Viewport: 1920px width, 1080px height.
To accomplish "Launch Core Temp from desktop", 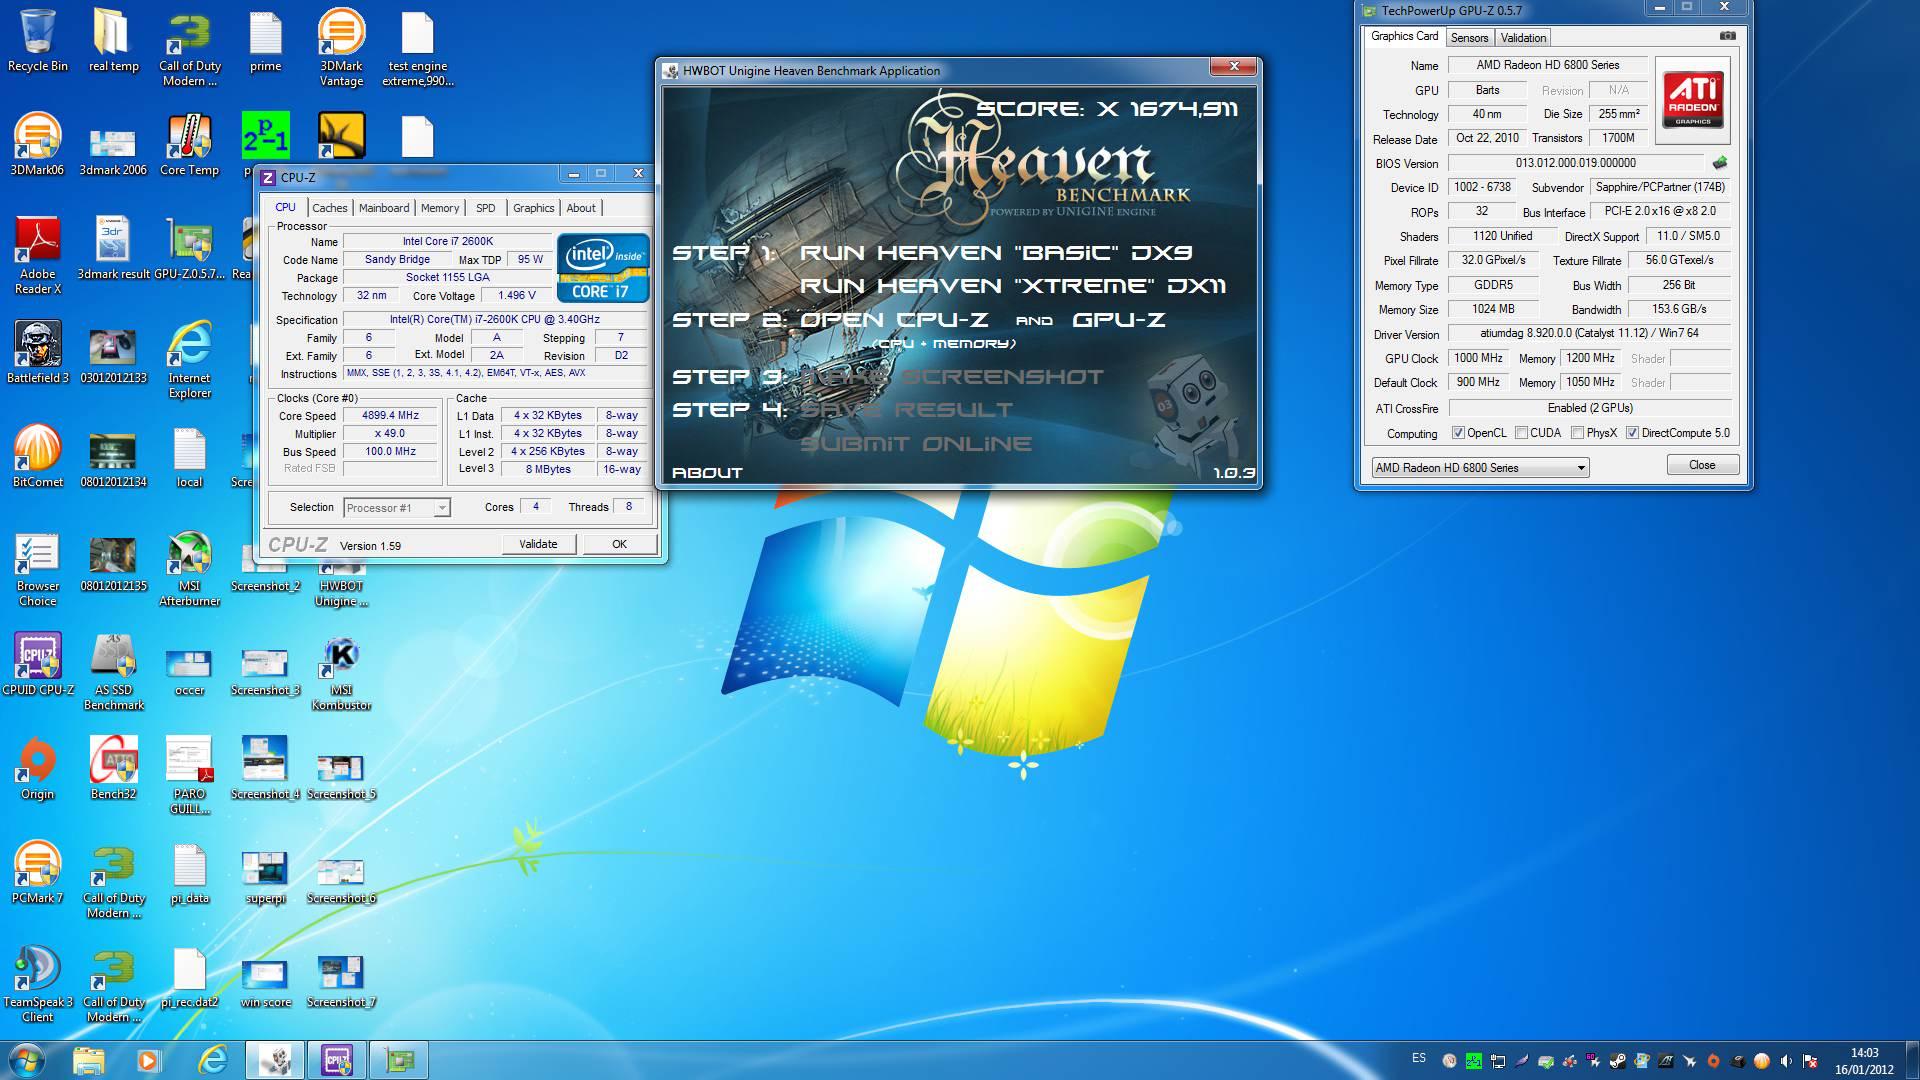I will point(189,145).
